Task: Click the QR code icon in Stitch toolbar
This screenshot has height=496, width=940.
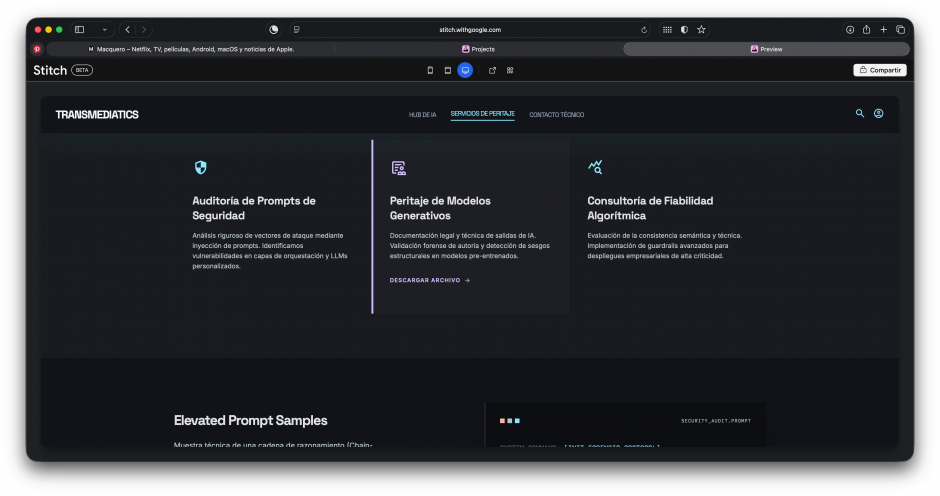Action: click(x=510, y=70)
